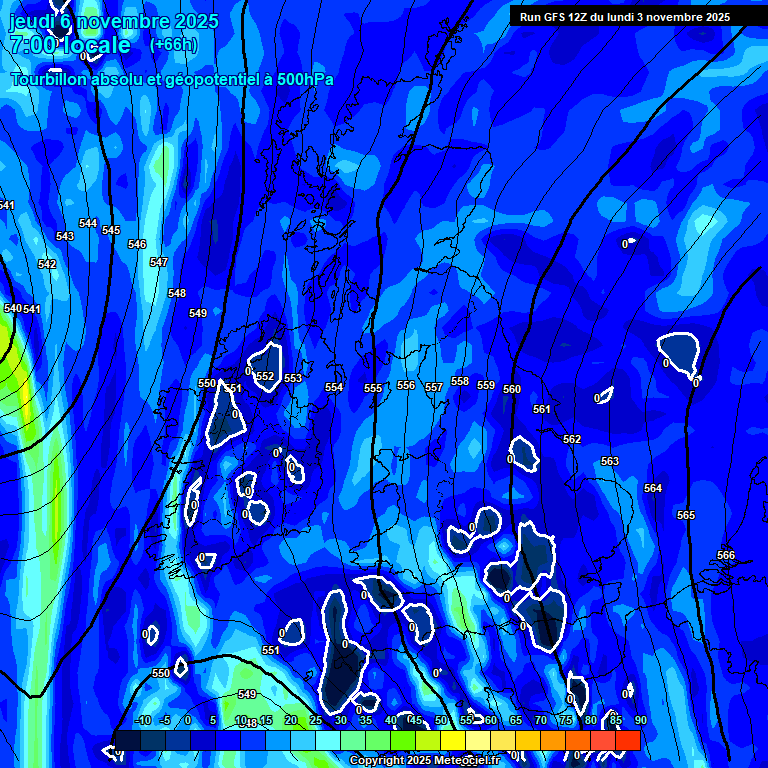Click the 549 contour label near the bottom
768x768 pixels.
coord(247,694)
